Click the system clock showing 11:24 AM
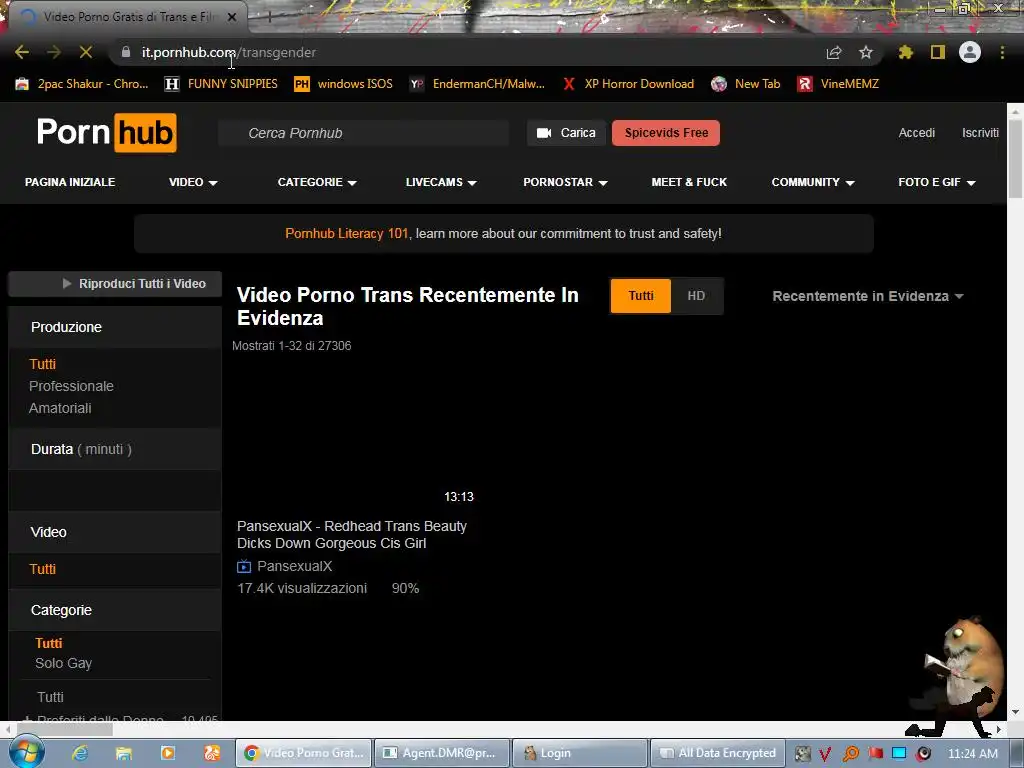This screenshot has height=768, width=1024. (x=972, y=754)
